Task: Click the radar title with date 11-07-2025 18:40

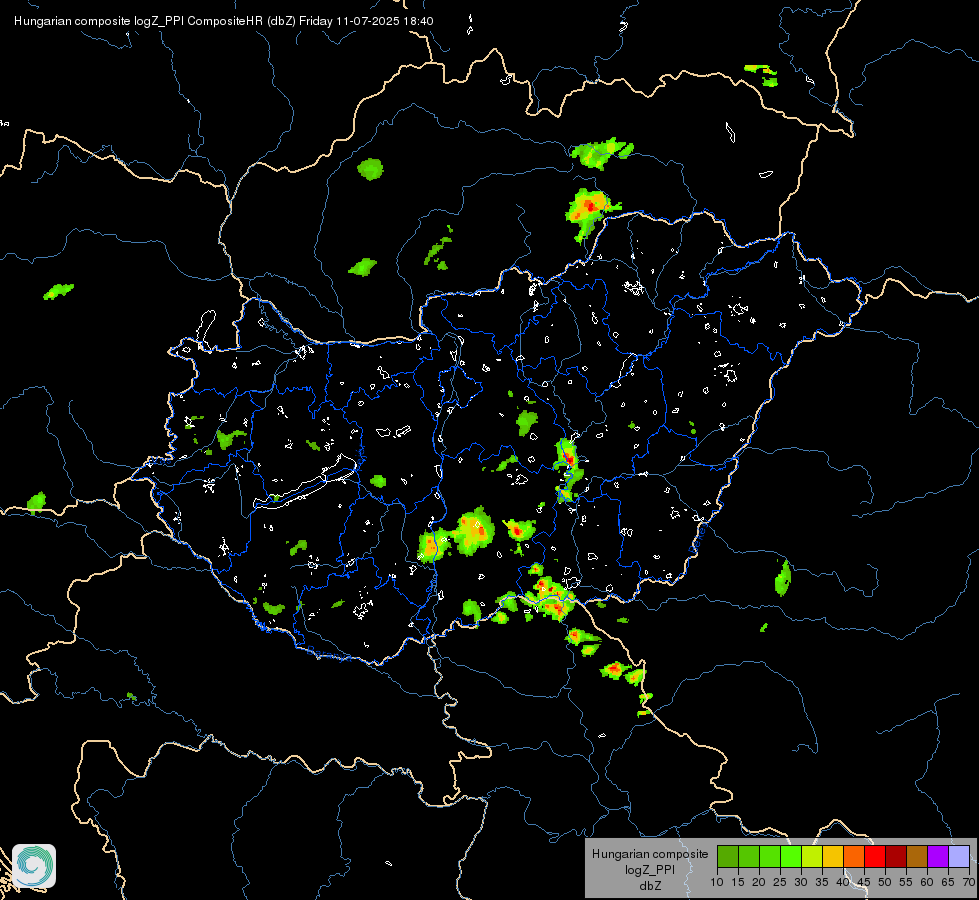Action: (x=224, y=21)
